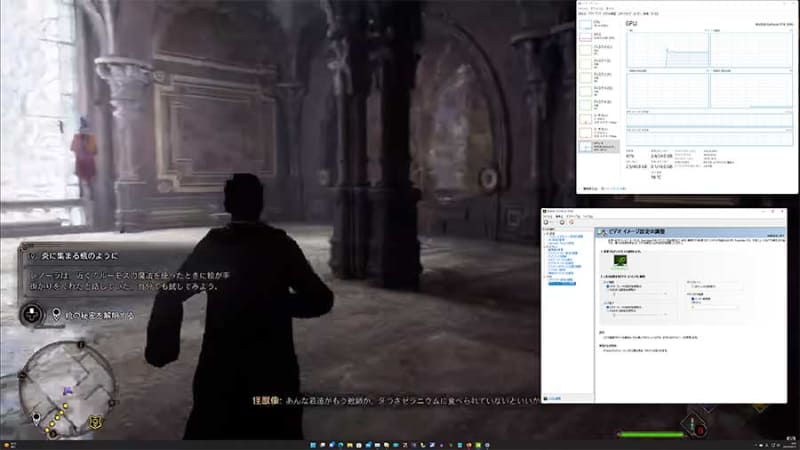Screen dimensions: 800x450
Task: Select the display thumbnail in NVIDIA panel
Action: (x=620, y=260)
